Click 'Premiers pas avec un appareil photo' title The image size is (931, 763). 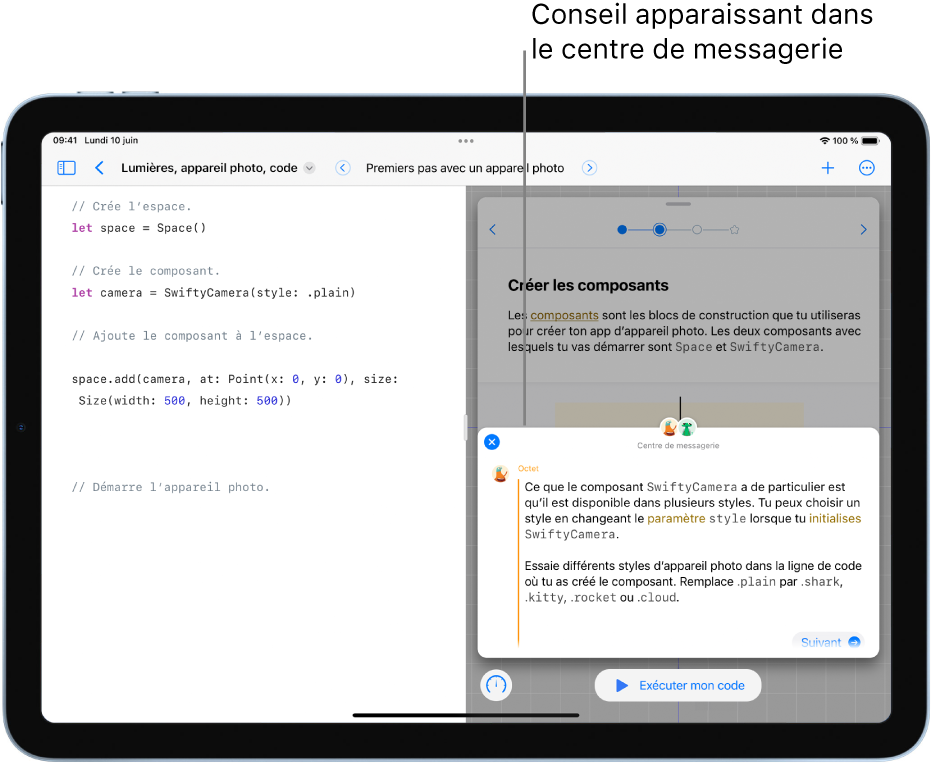(x=465, y=168)
